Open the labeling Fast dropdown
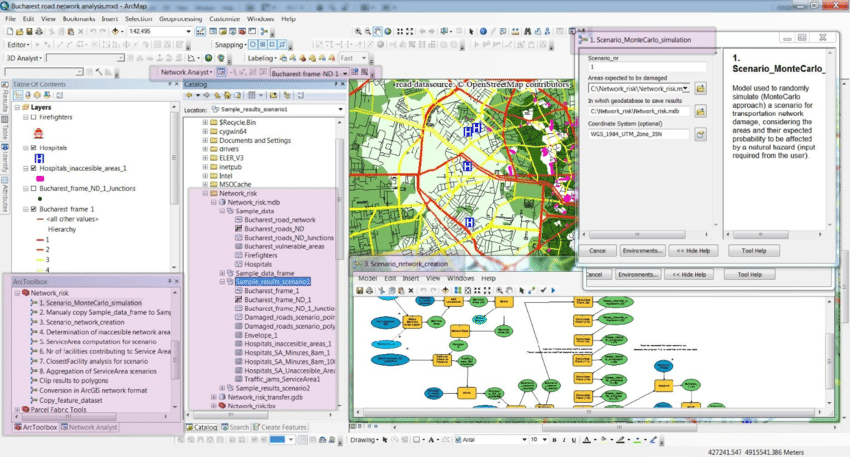 364,58
